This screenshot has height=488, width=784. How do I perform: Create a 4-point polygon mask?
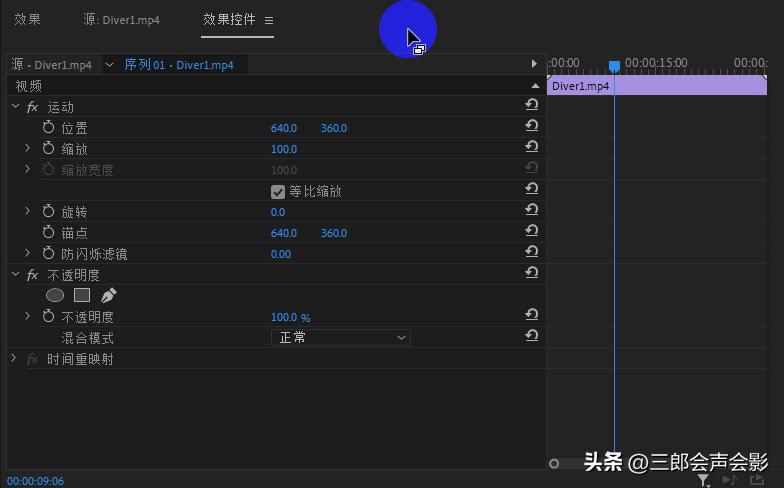pos(82,296)
